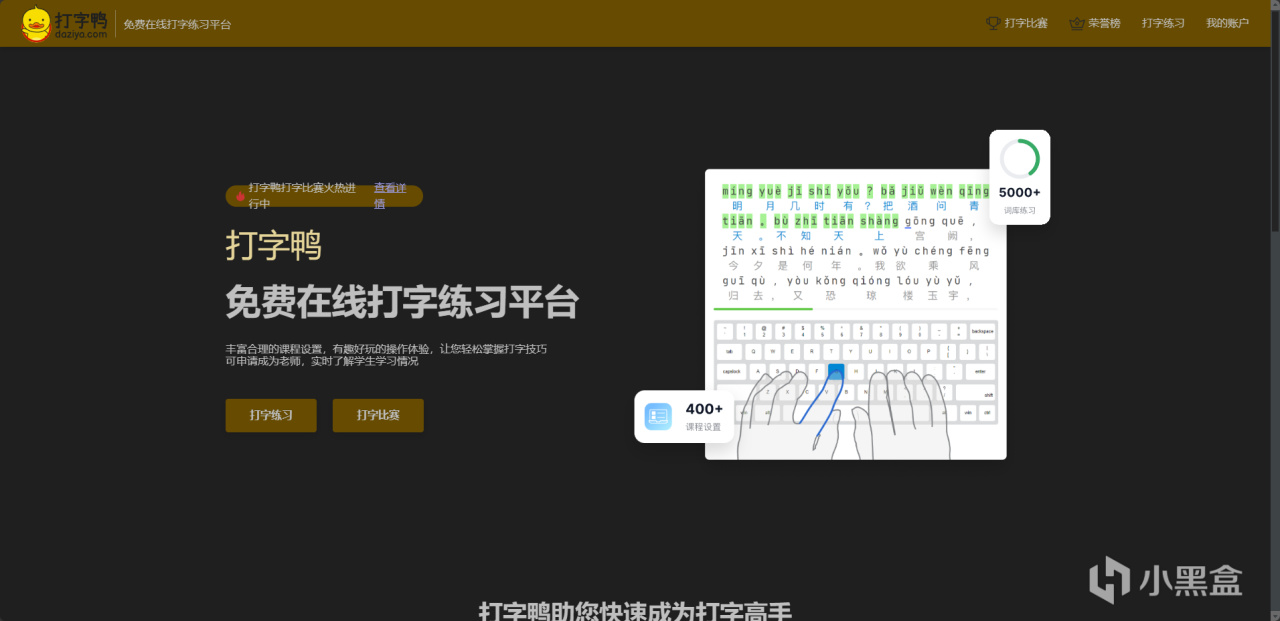Click the description line starting 丰富合理的课程设置
The width and height of the screenshot is (1280, 621).
[386, 349]
